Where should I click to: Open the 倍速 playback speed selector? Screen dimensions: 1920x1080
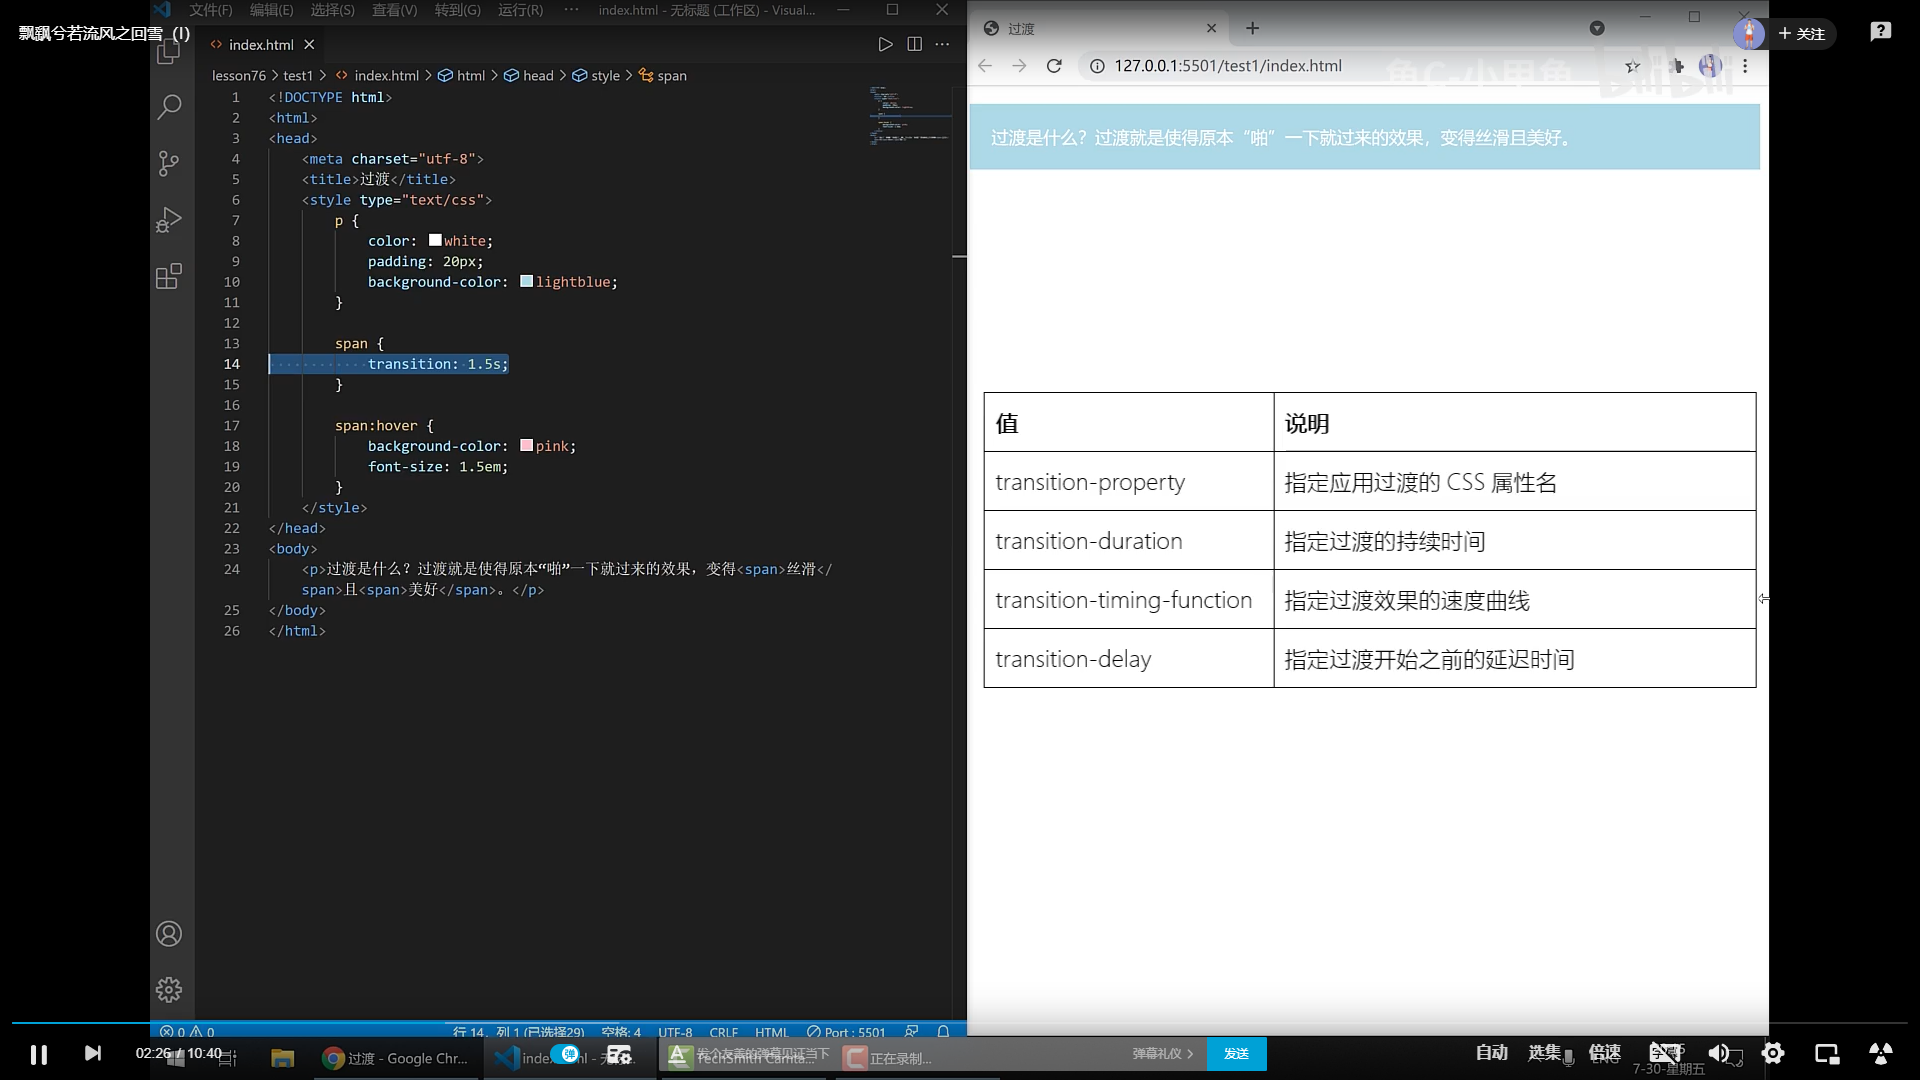[x=1605, y=1052]
